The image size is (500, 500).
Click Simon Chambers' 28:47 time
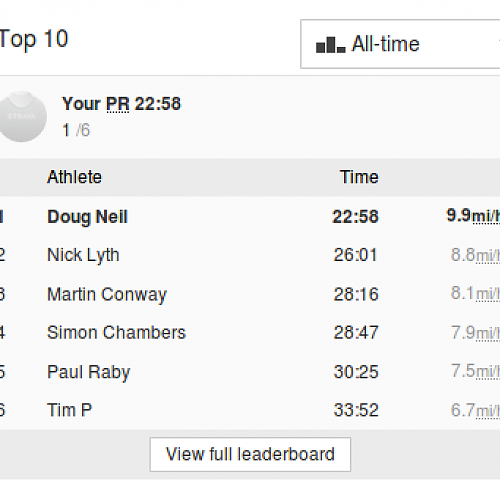coord(356,333)
